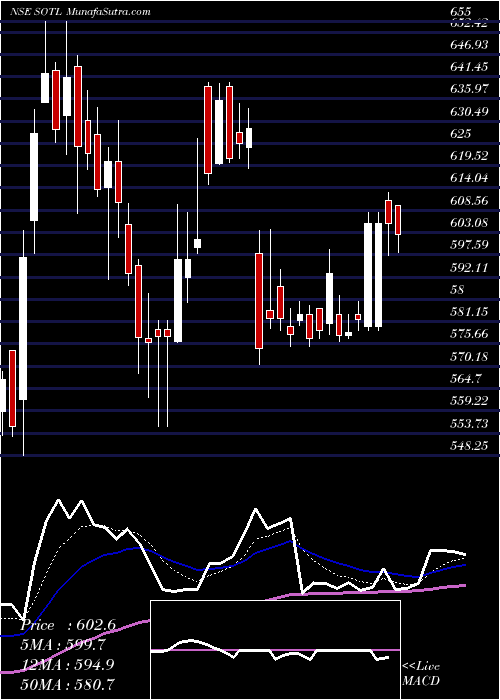This screenshot has width=500, height=700.
Task: Click the Price : 602.6 legend entry
Action: coord(68,625)
